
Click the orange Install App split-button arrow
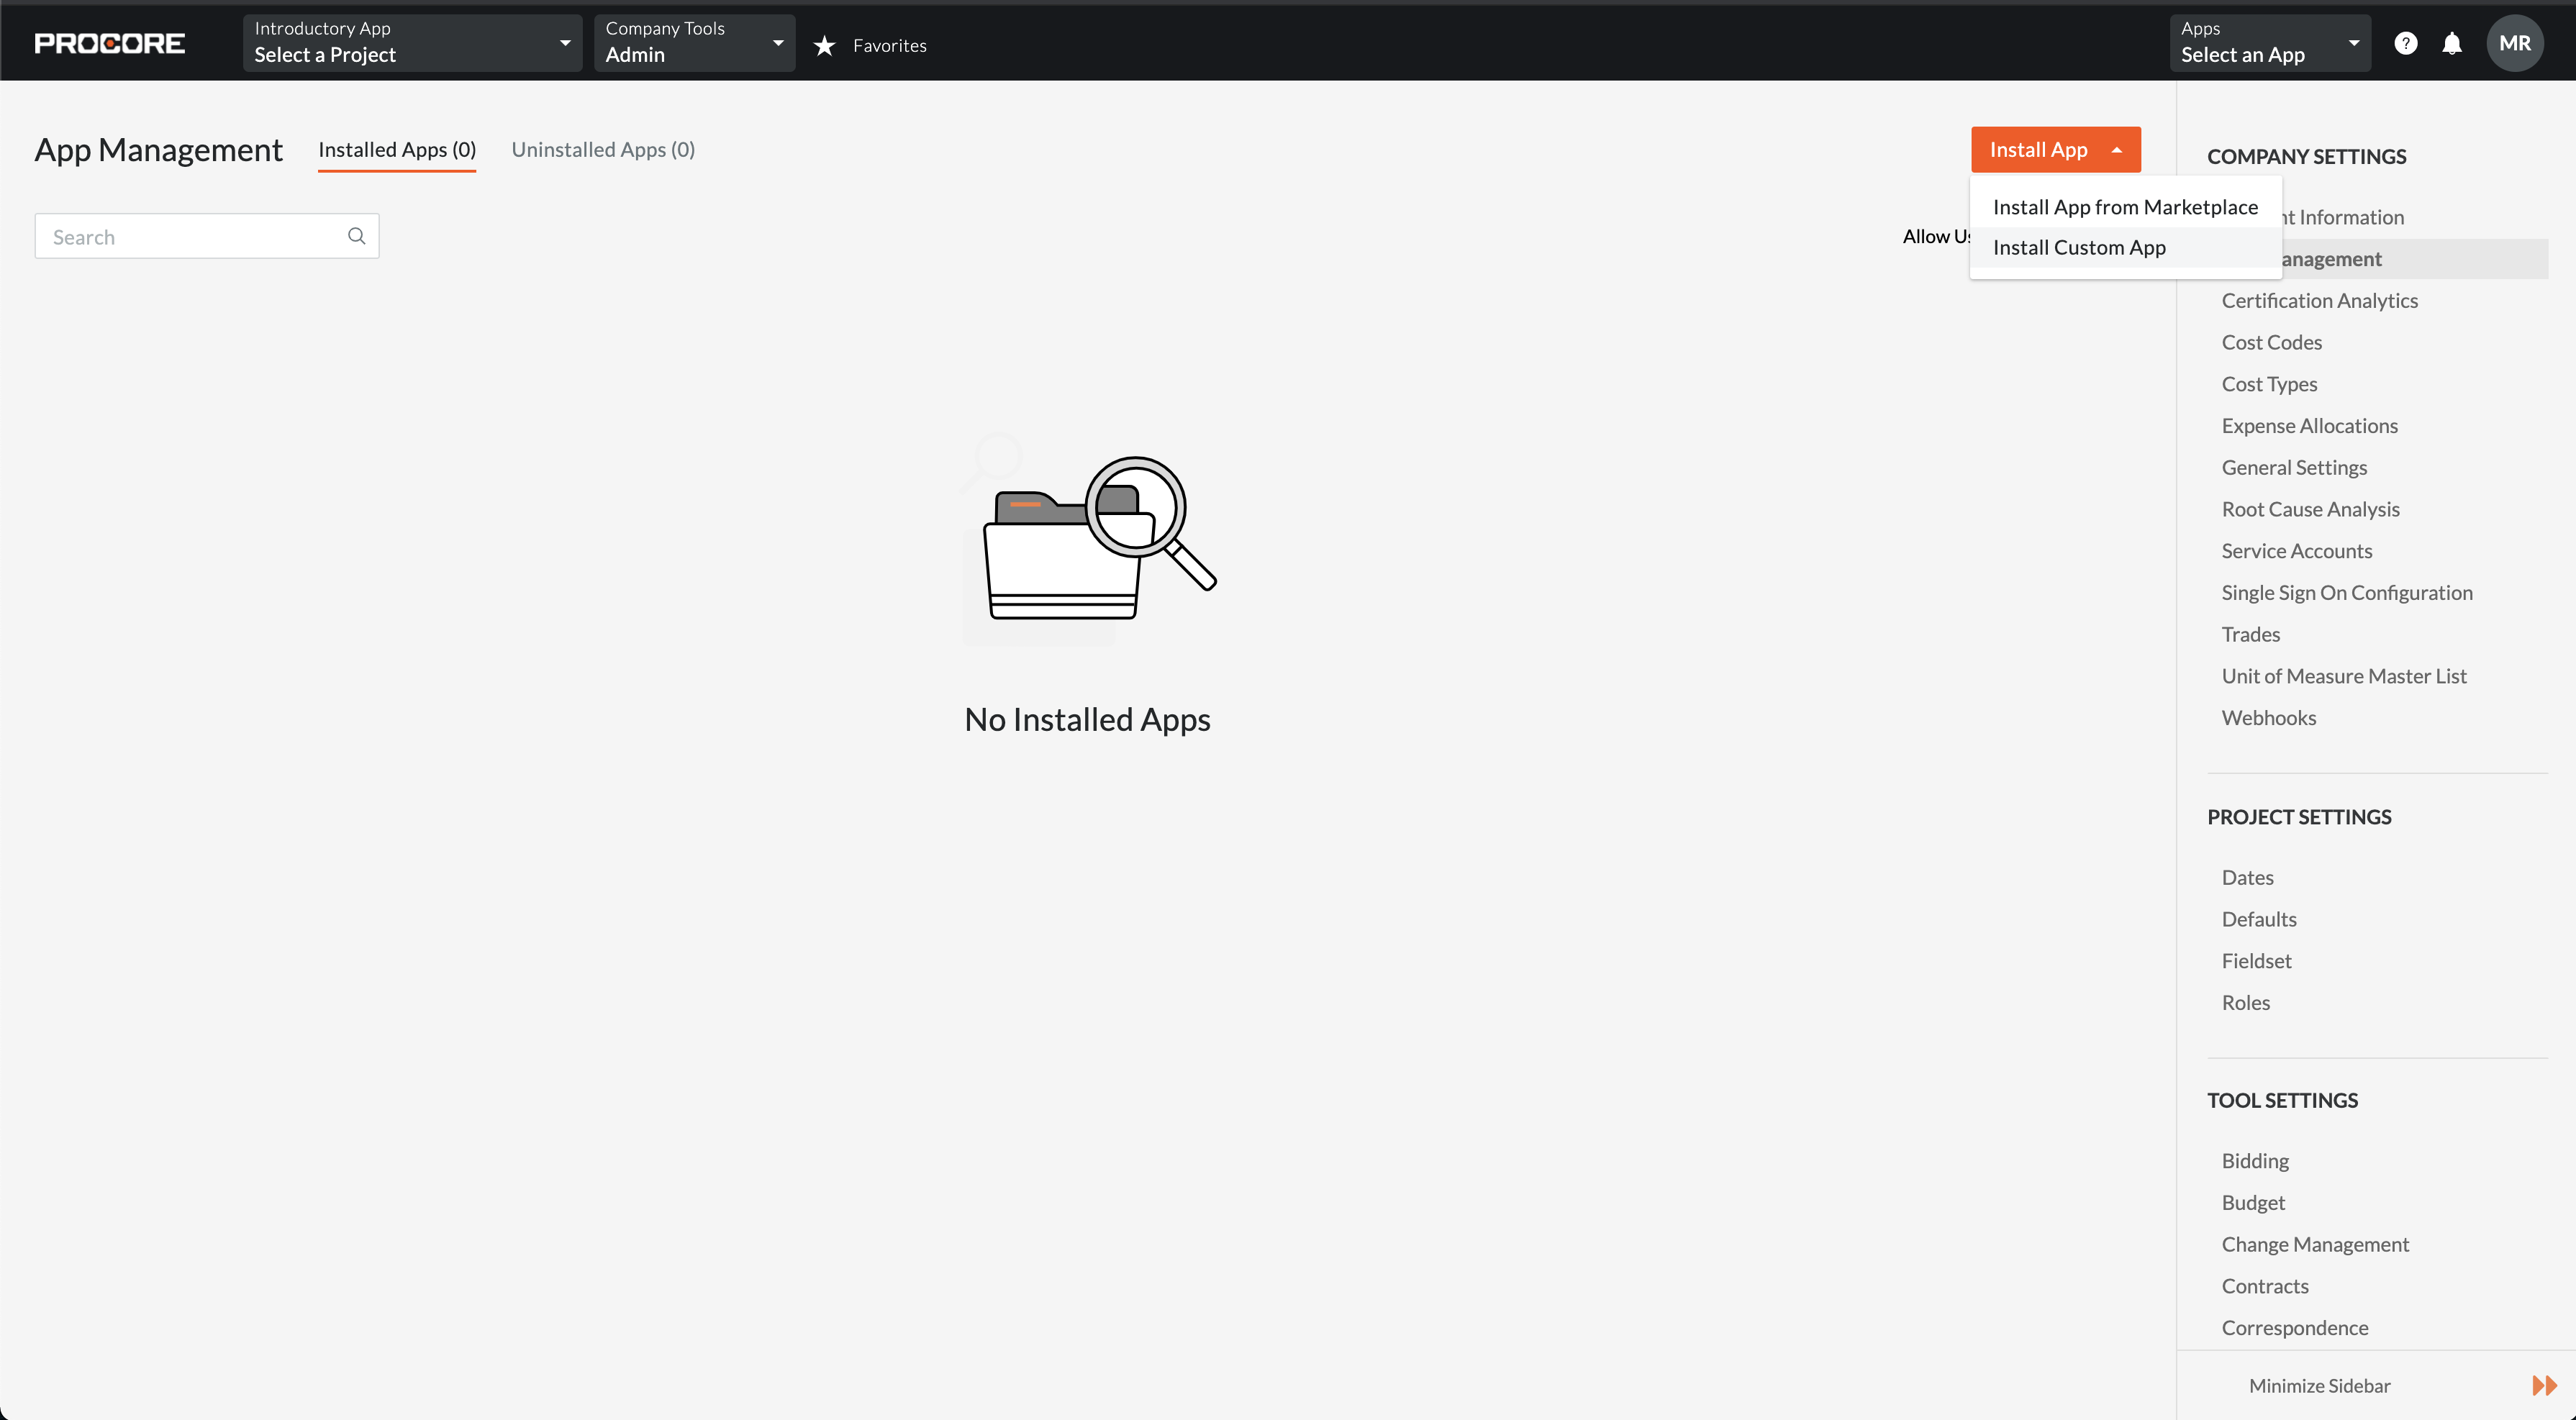click(2118, 149)
